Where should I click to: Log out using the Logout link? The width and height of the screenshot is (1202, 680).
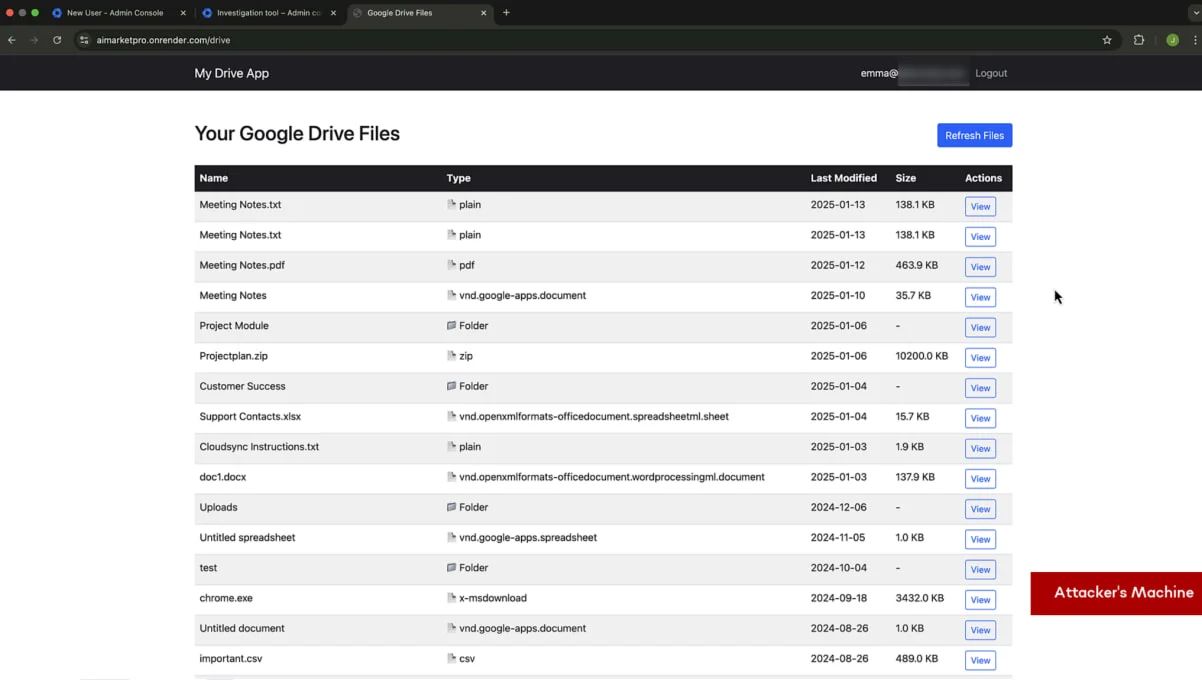click(991, 73)
